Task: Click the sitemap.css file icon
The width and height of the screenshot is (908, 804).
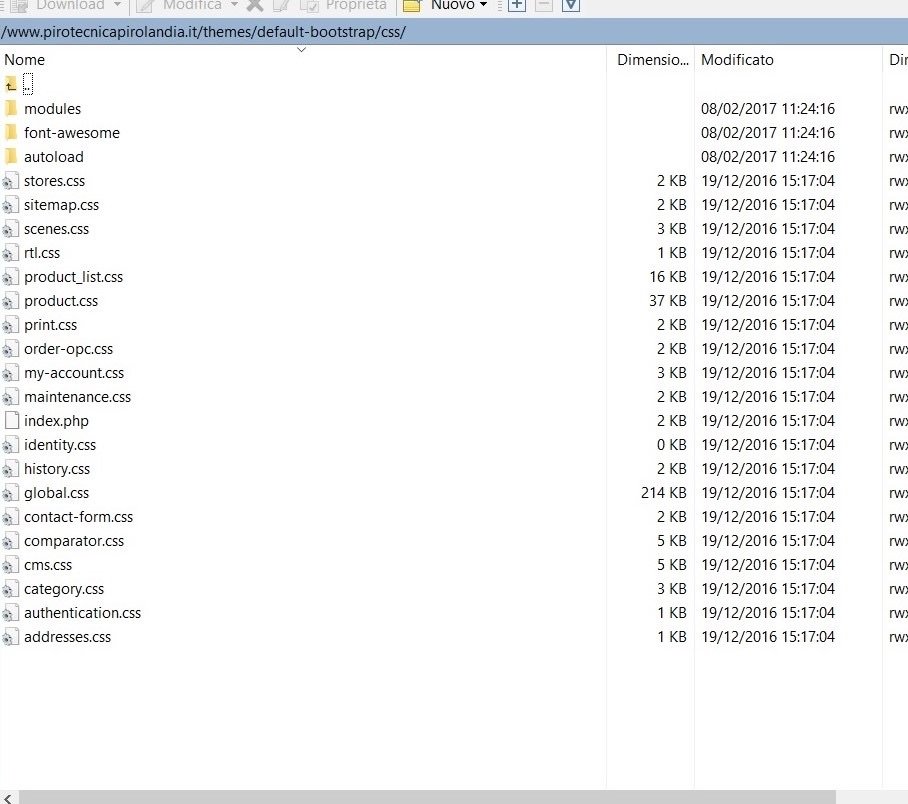Action: pos(10,204)
